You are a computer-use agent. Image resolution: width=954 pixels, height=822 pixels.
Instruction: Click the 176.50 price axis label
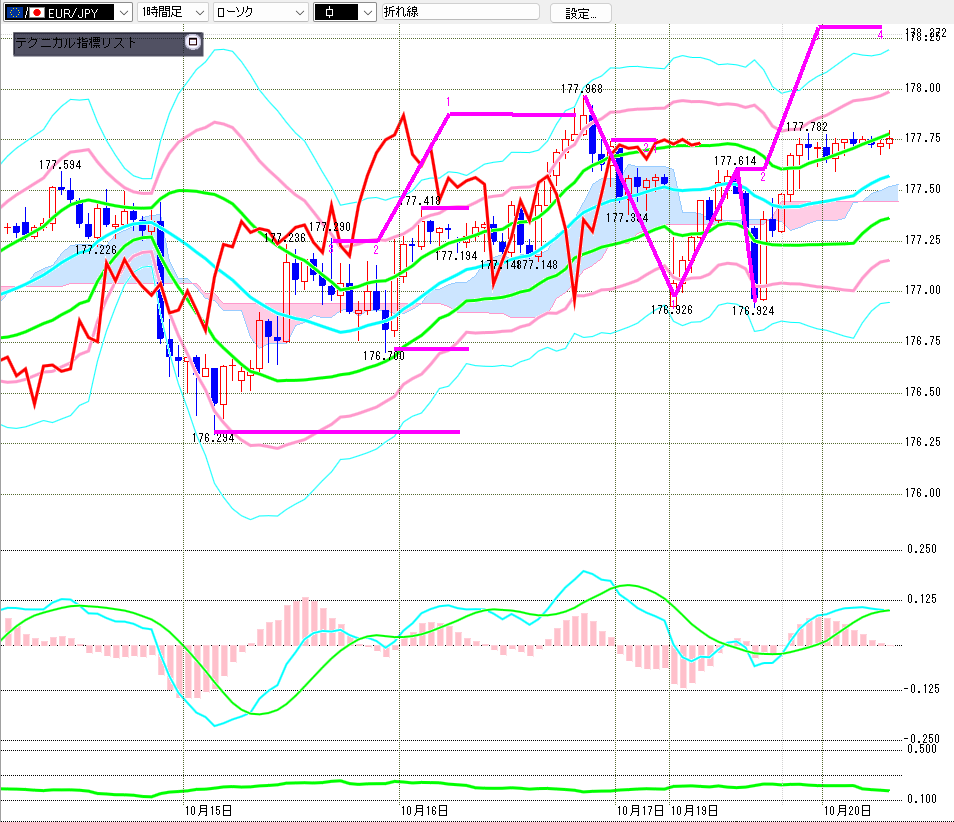tap(922, 392)
